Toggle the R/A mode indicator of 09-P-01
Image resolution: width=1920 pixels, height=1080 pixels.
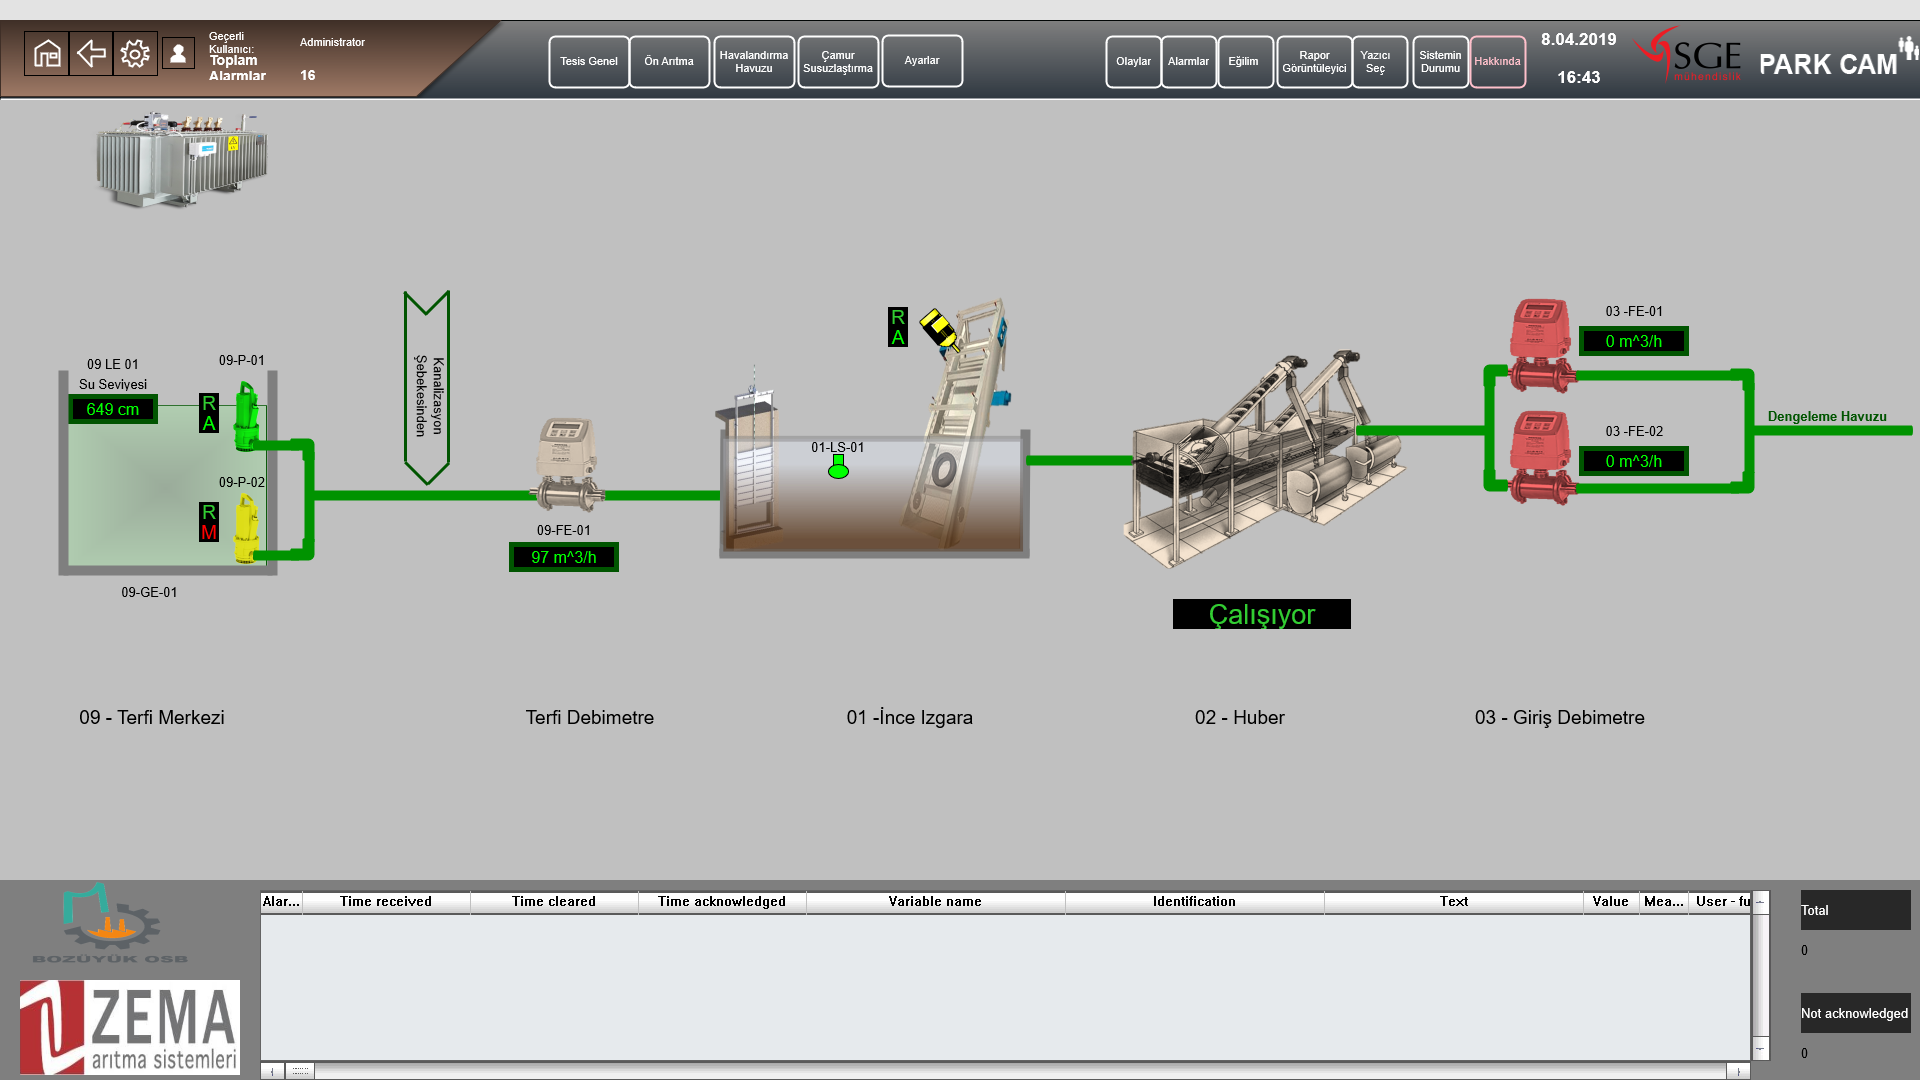coord(208,413)
